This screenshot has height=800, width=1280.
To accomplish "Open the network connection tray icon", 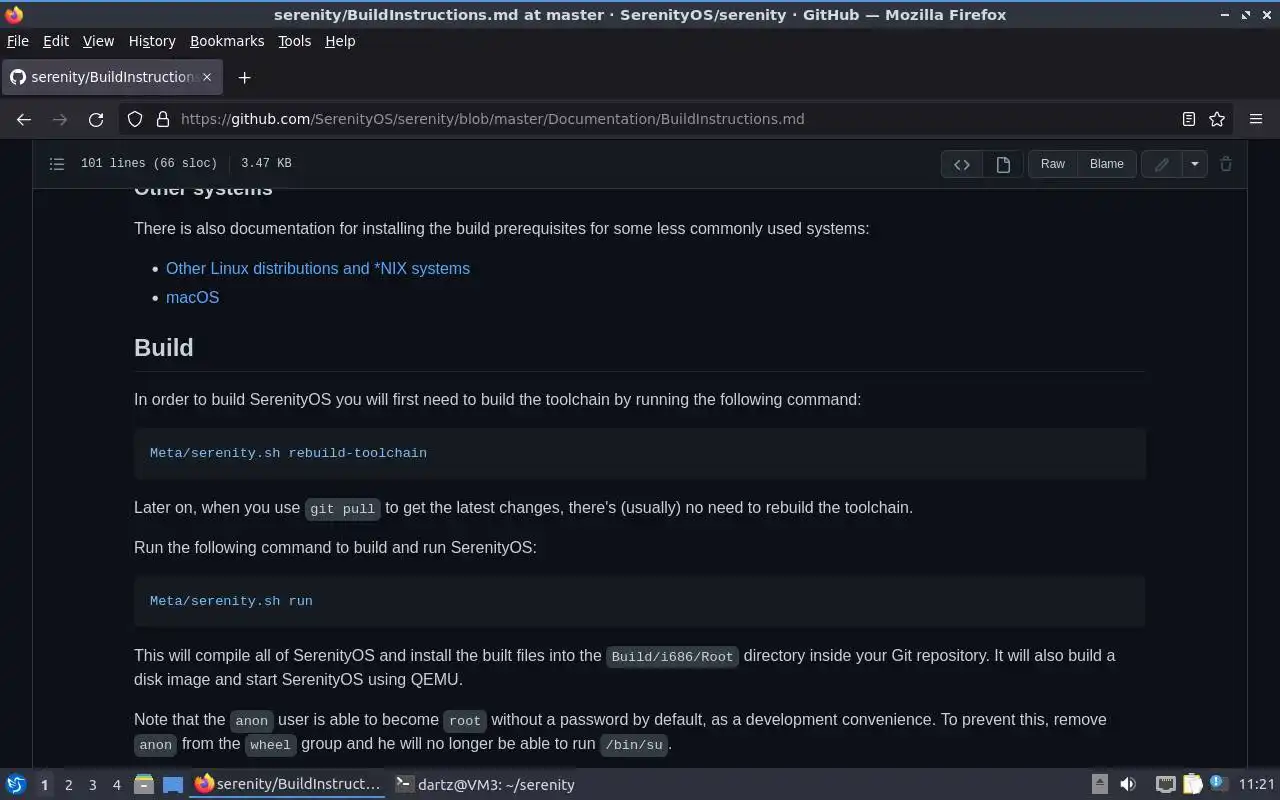I will pyautogui.click(x=1165, y=785).
